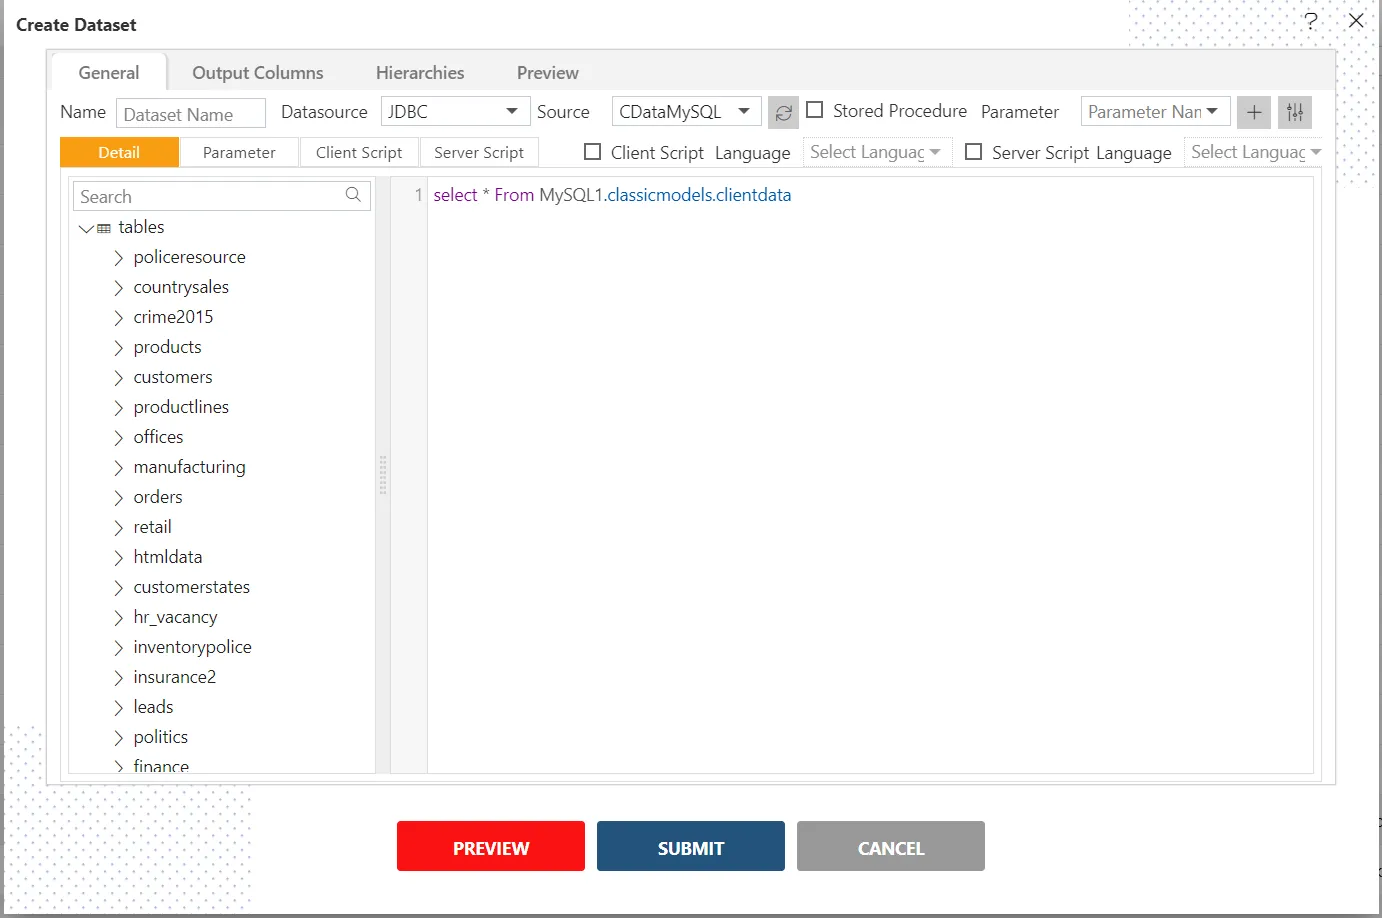1382x918 pixels.
Task: Click the SUBMIT button
Action: click(x=691, y=846)
